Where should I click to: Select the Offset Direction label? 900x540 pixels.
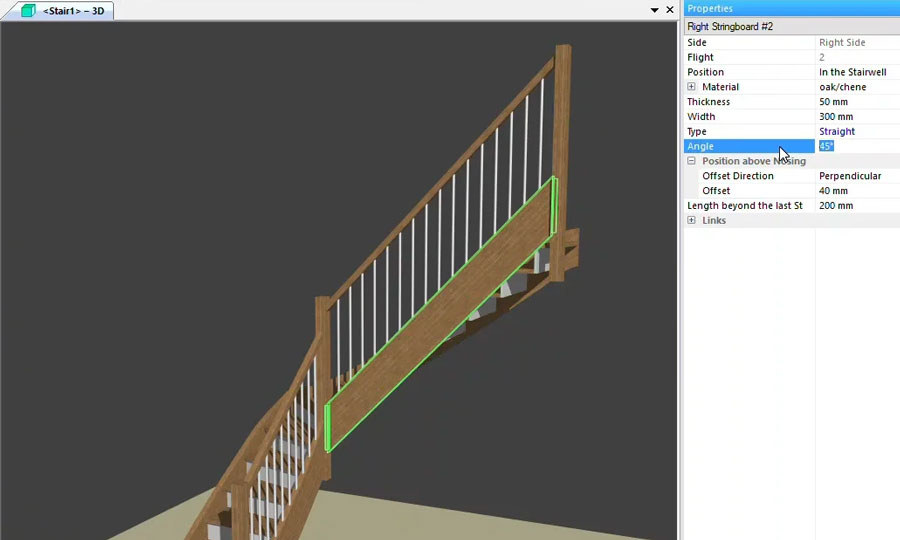coord(738,176)
